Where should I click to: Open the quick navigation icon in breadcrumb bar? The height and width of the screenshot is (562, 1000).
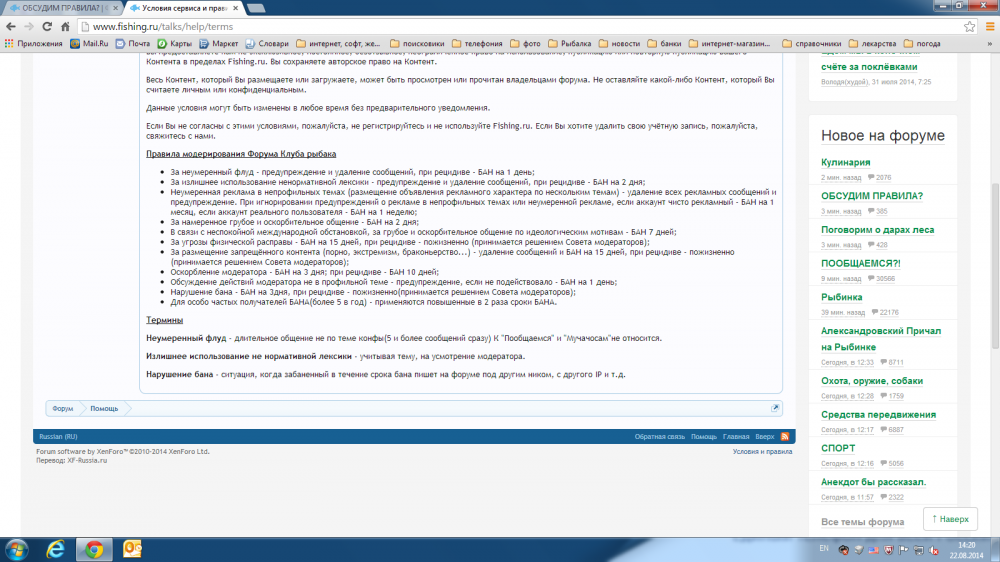(x=774, y=408)
